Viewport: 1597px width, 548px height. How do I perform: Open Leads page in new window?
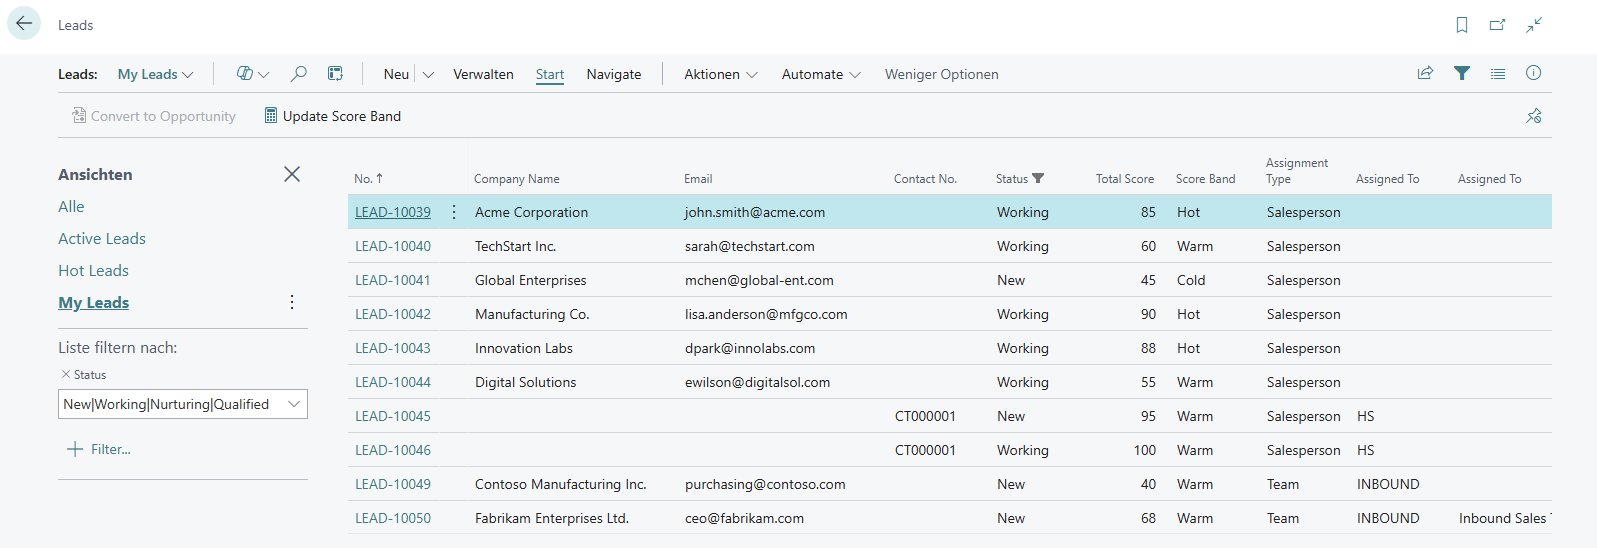pyautogui.click(x=1497, y=25)
